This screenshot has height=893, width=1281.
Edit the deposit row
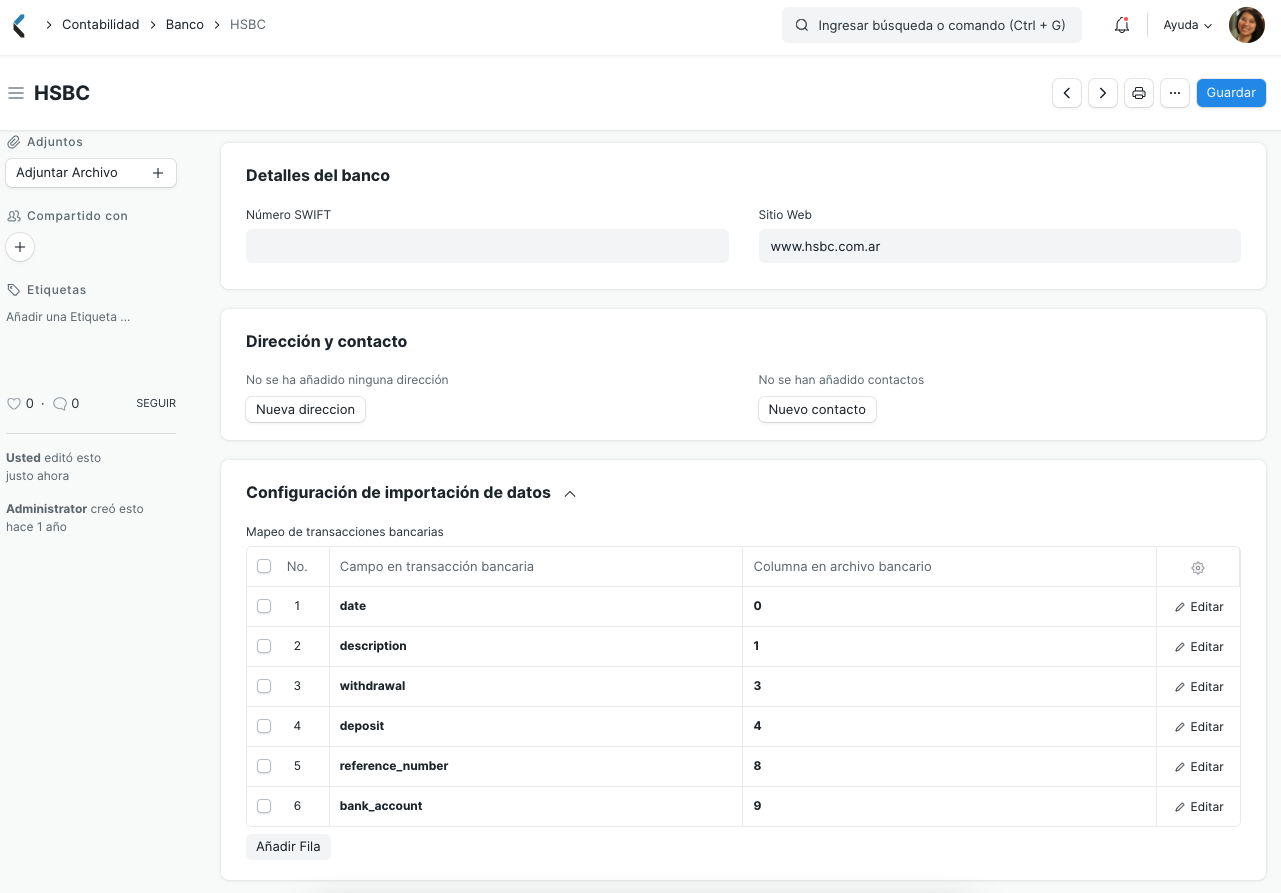click(x=1199, y=727)
